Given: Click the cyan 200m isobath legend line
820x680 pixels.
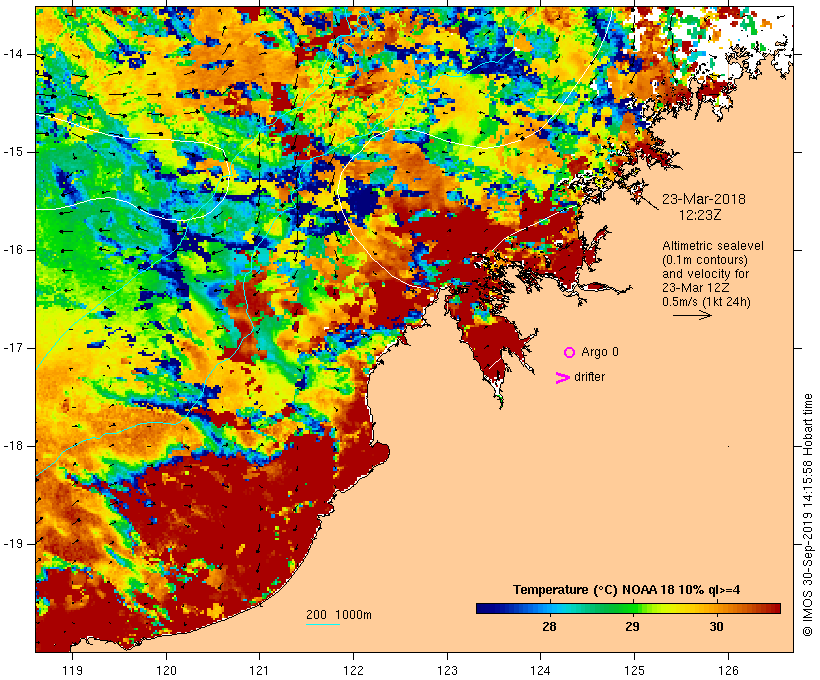Looking at the screenshot, I should pos(323,624).
